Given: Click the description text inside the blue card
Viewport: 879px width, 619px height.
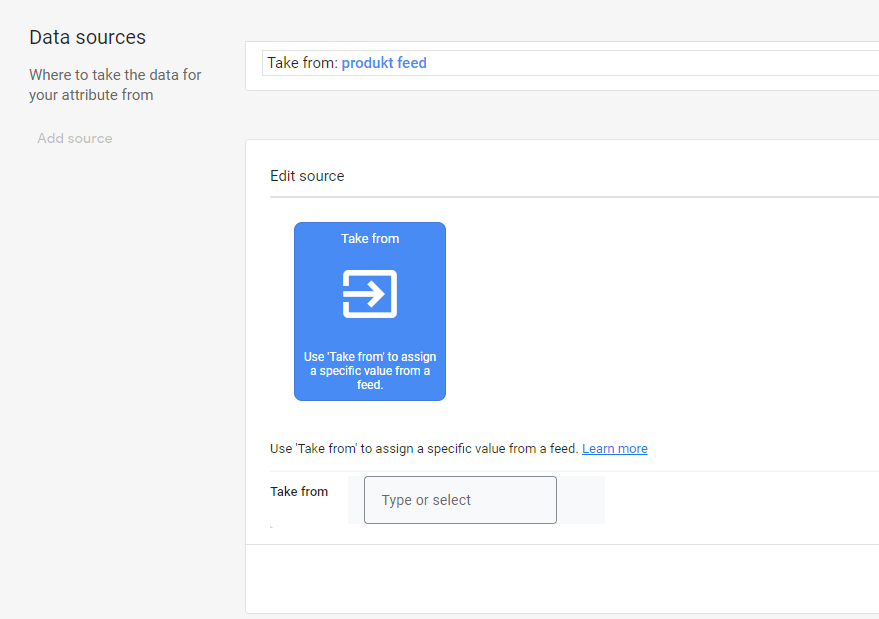Looking at the screenshot, I should pos(370,370).
